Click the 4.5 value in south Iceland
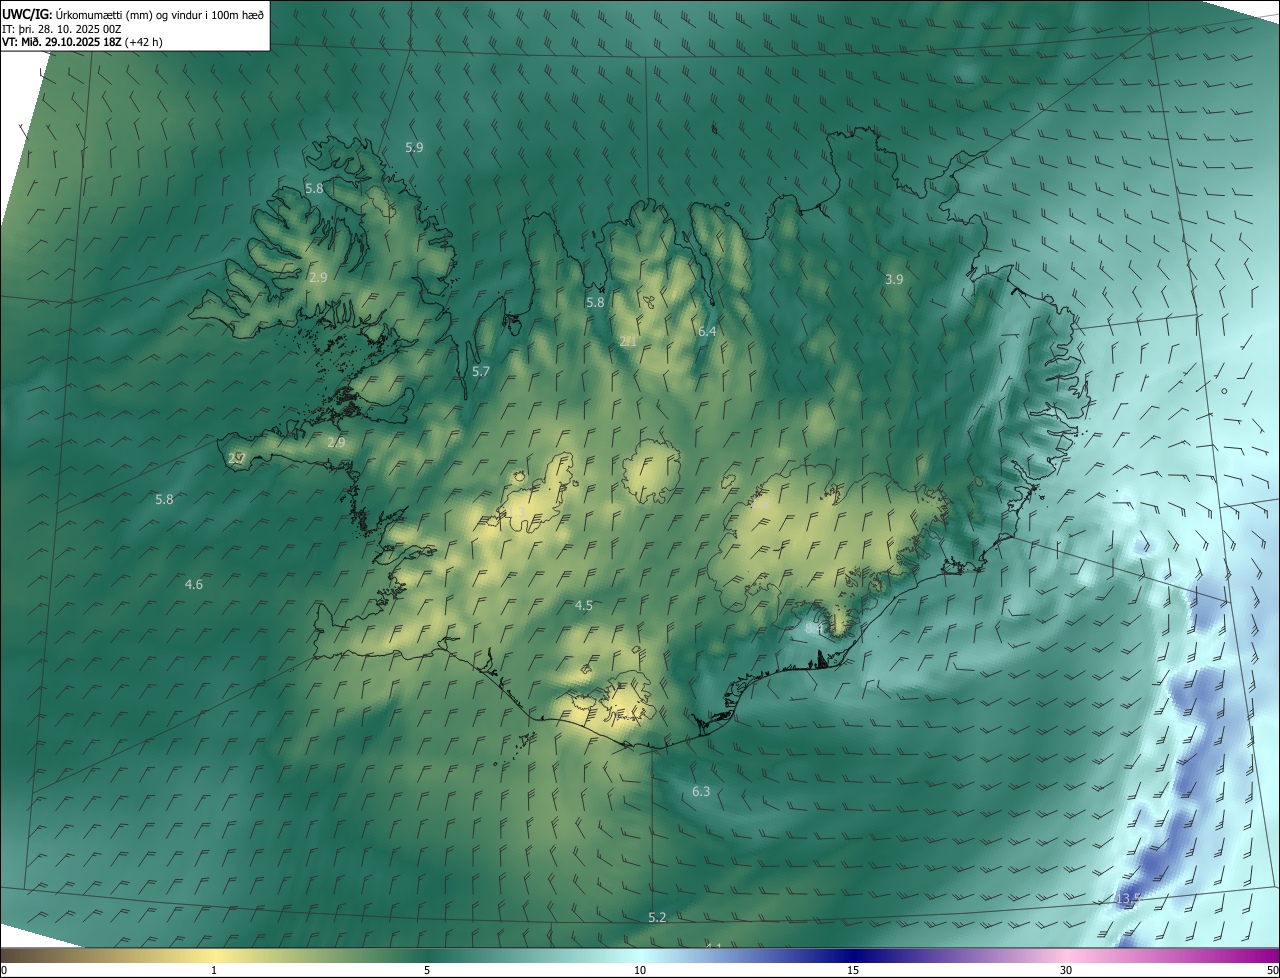The width and height of the screenshot is (1280, 978). (x=584, y=605)
